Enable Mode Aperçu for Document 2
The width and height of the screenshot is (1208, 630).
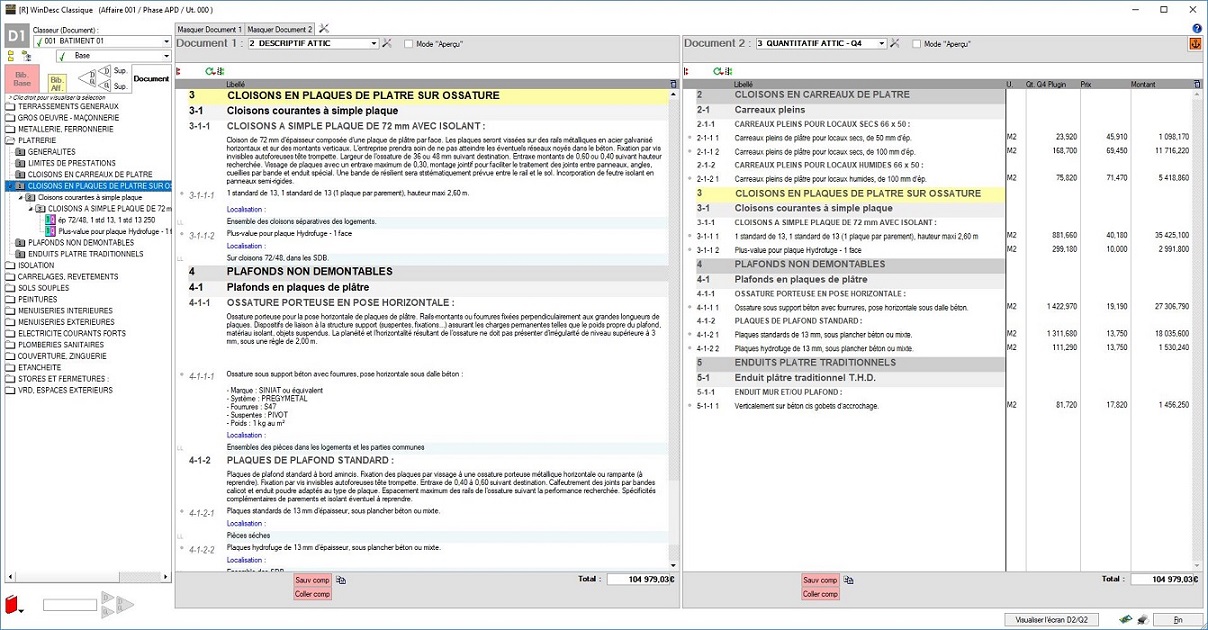(x=917, y=44)
